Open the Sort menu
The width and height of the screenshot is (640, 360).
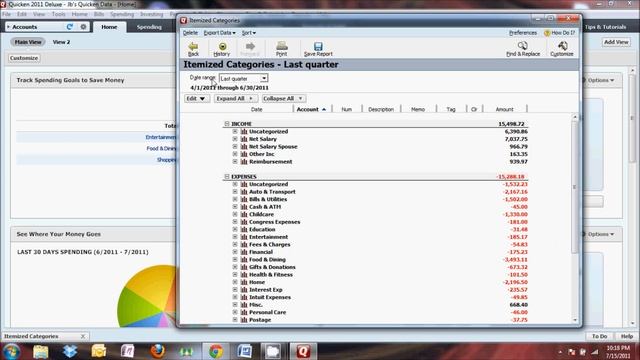click(249, 33)
